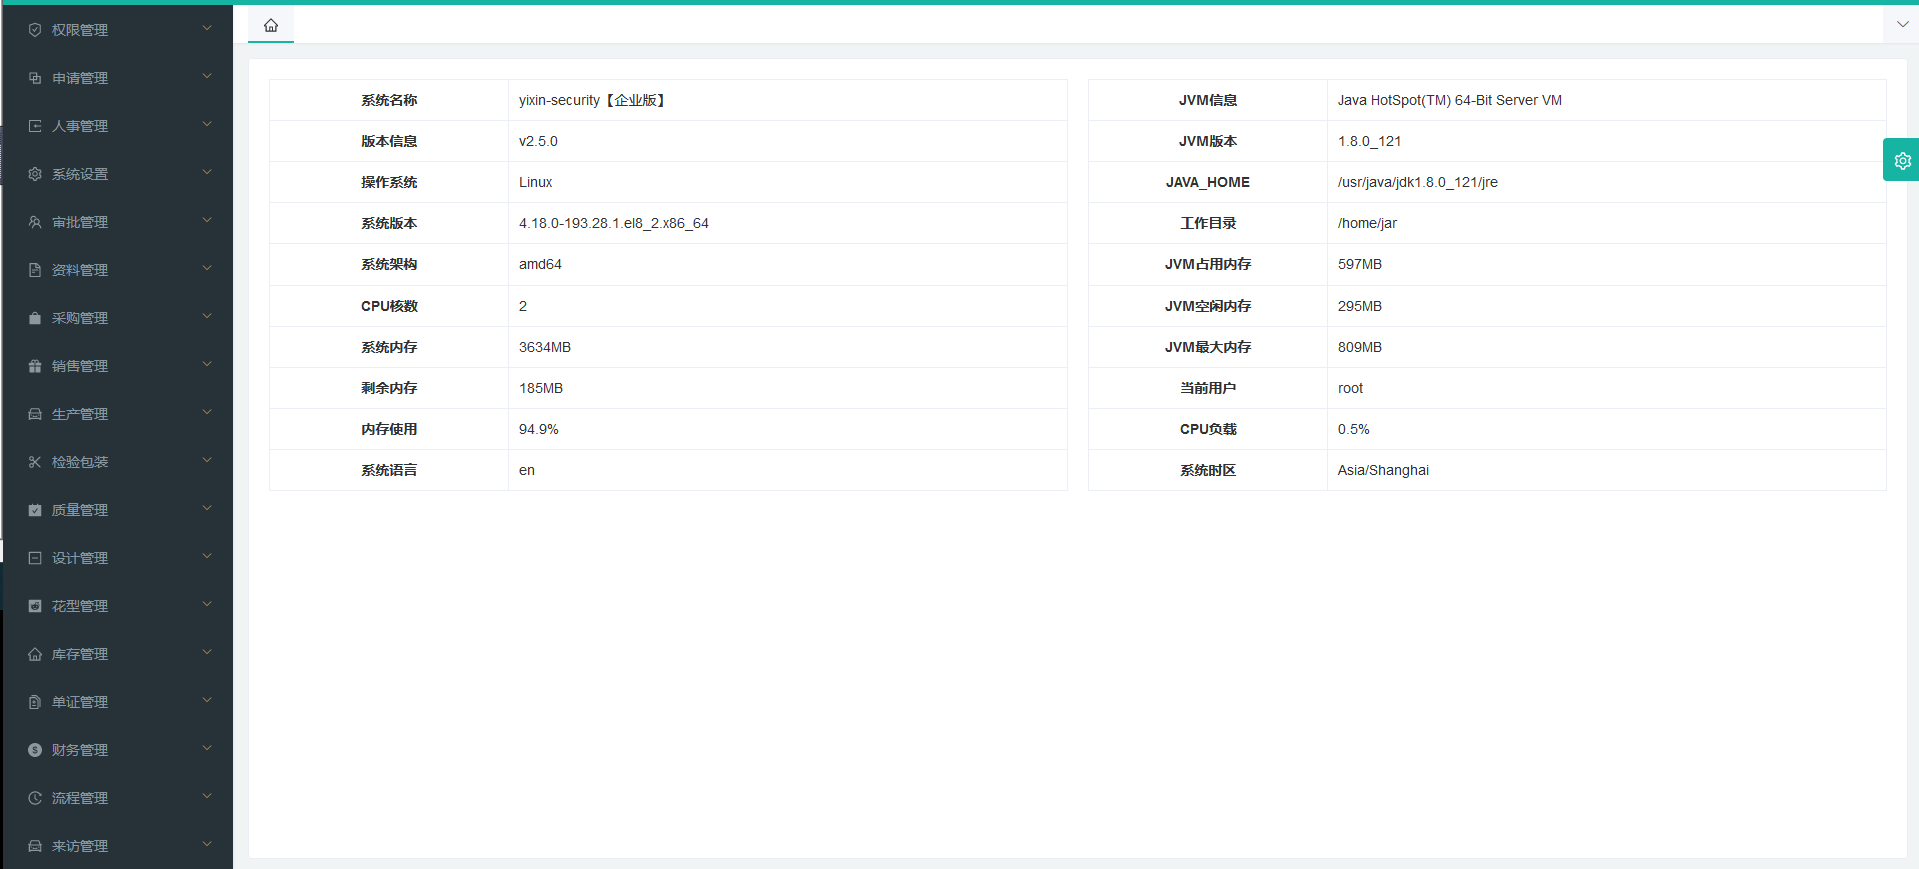This screenshot has width=1919, height=869.
Task: Click the icon beside 人事管理
Action: tap(35, 126)
